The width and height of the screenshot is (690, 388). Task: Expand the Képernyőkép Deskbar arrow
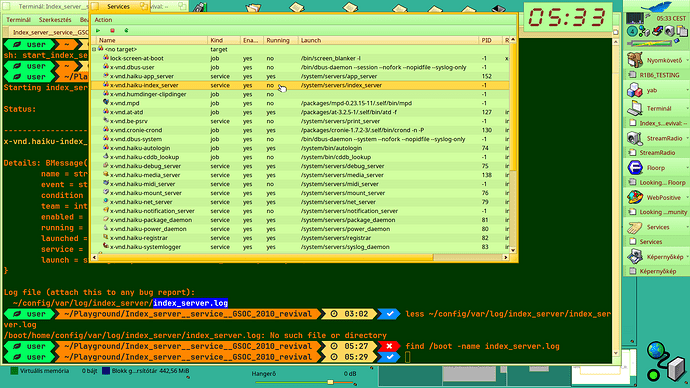(x=687, y=257)
